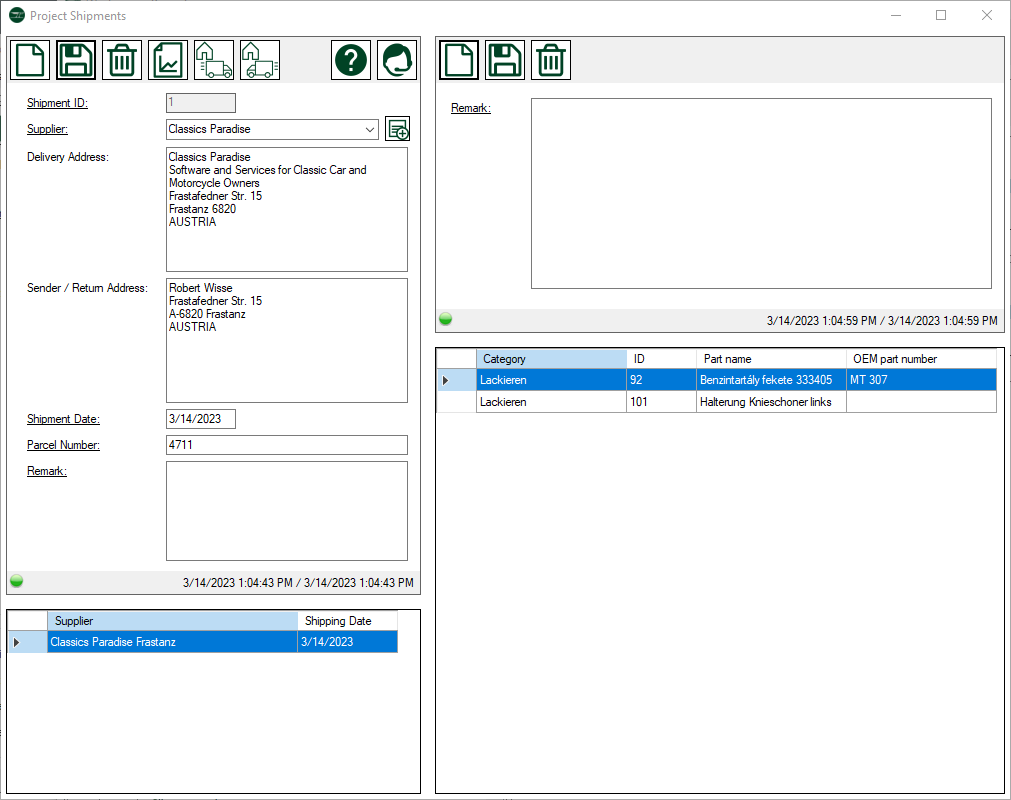Minimize the Project Shipments window
The height and width of the screenshot is (800, 1011).
click(896, 15)
